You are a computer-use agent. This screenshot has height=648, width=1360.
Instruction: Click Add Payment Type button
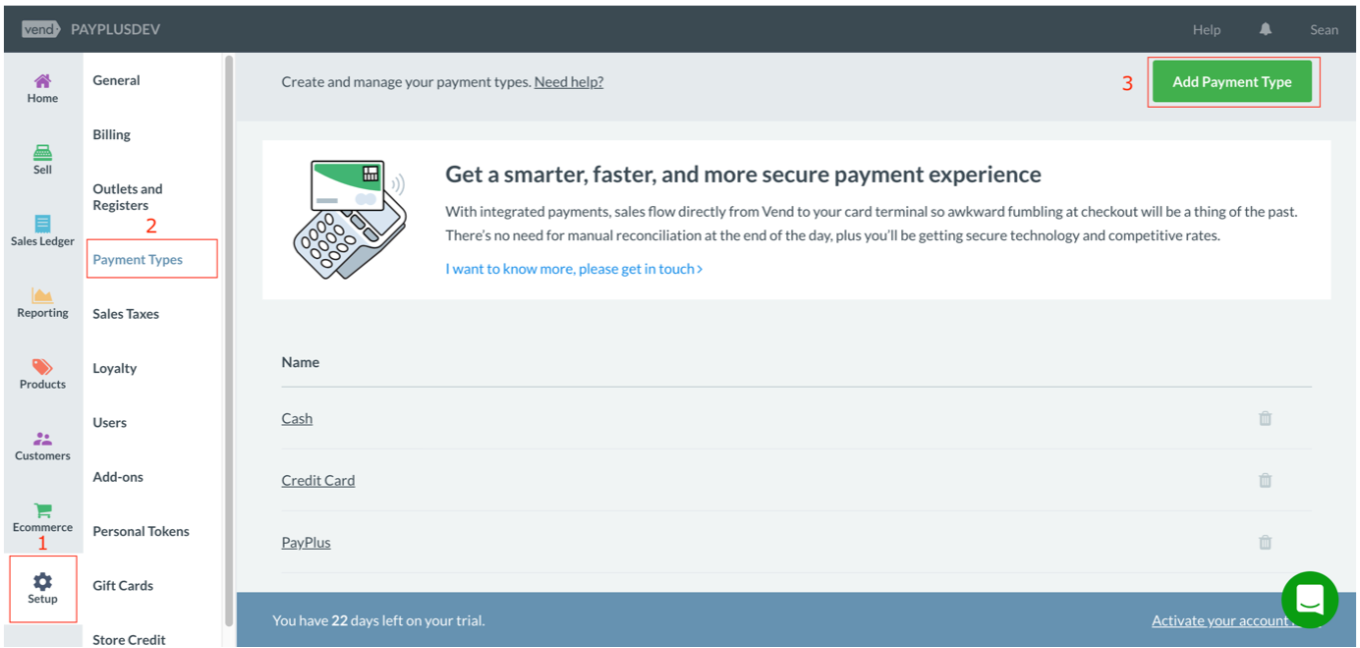pos(1232,82)
